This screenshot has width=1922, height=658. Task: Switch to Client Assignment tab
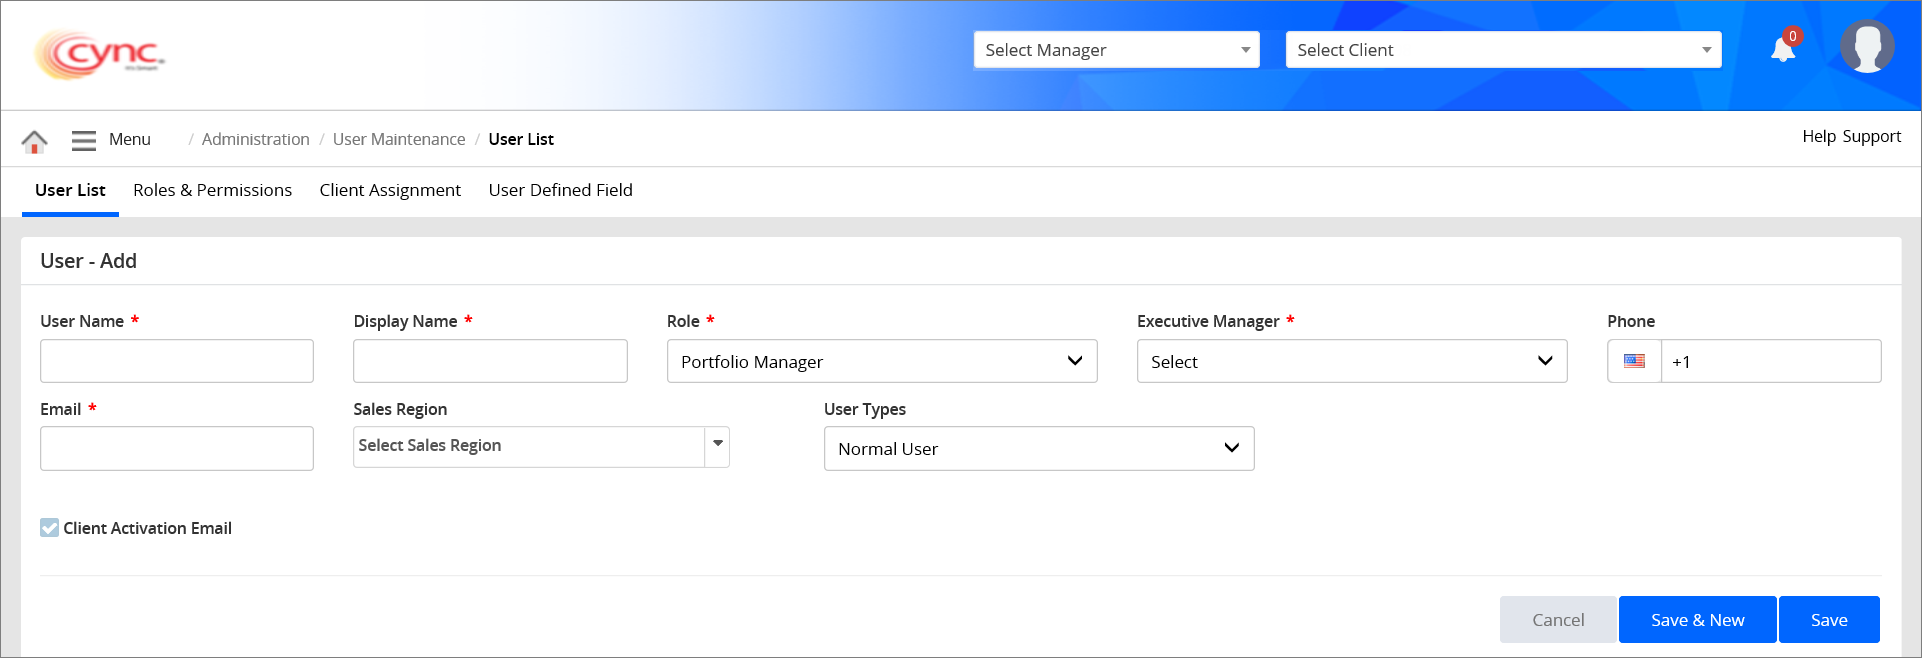[x=390, y=190]
